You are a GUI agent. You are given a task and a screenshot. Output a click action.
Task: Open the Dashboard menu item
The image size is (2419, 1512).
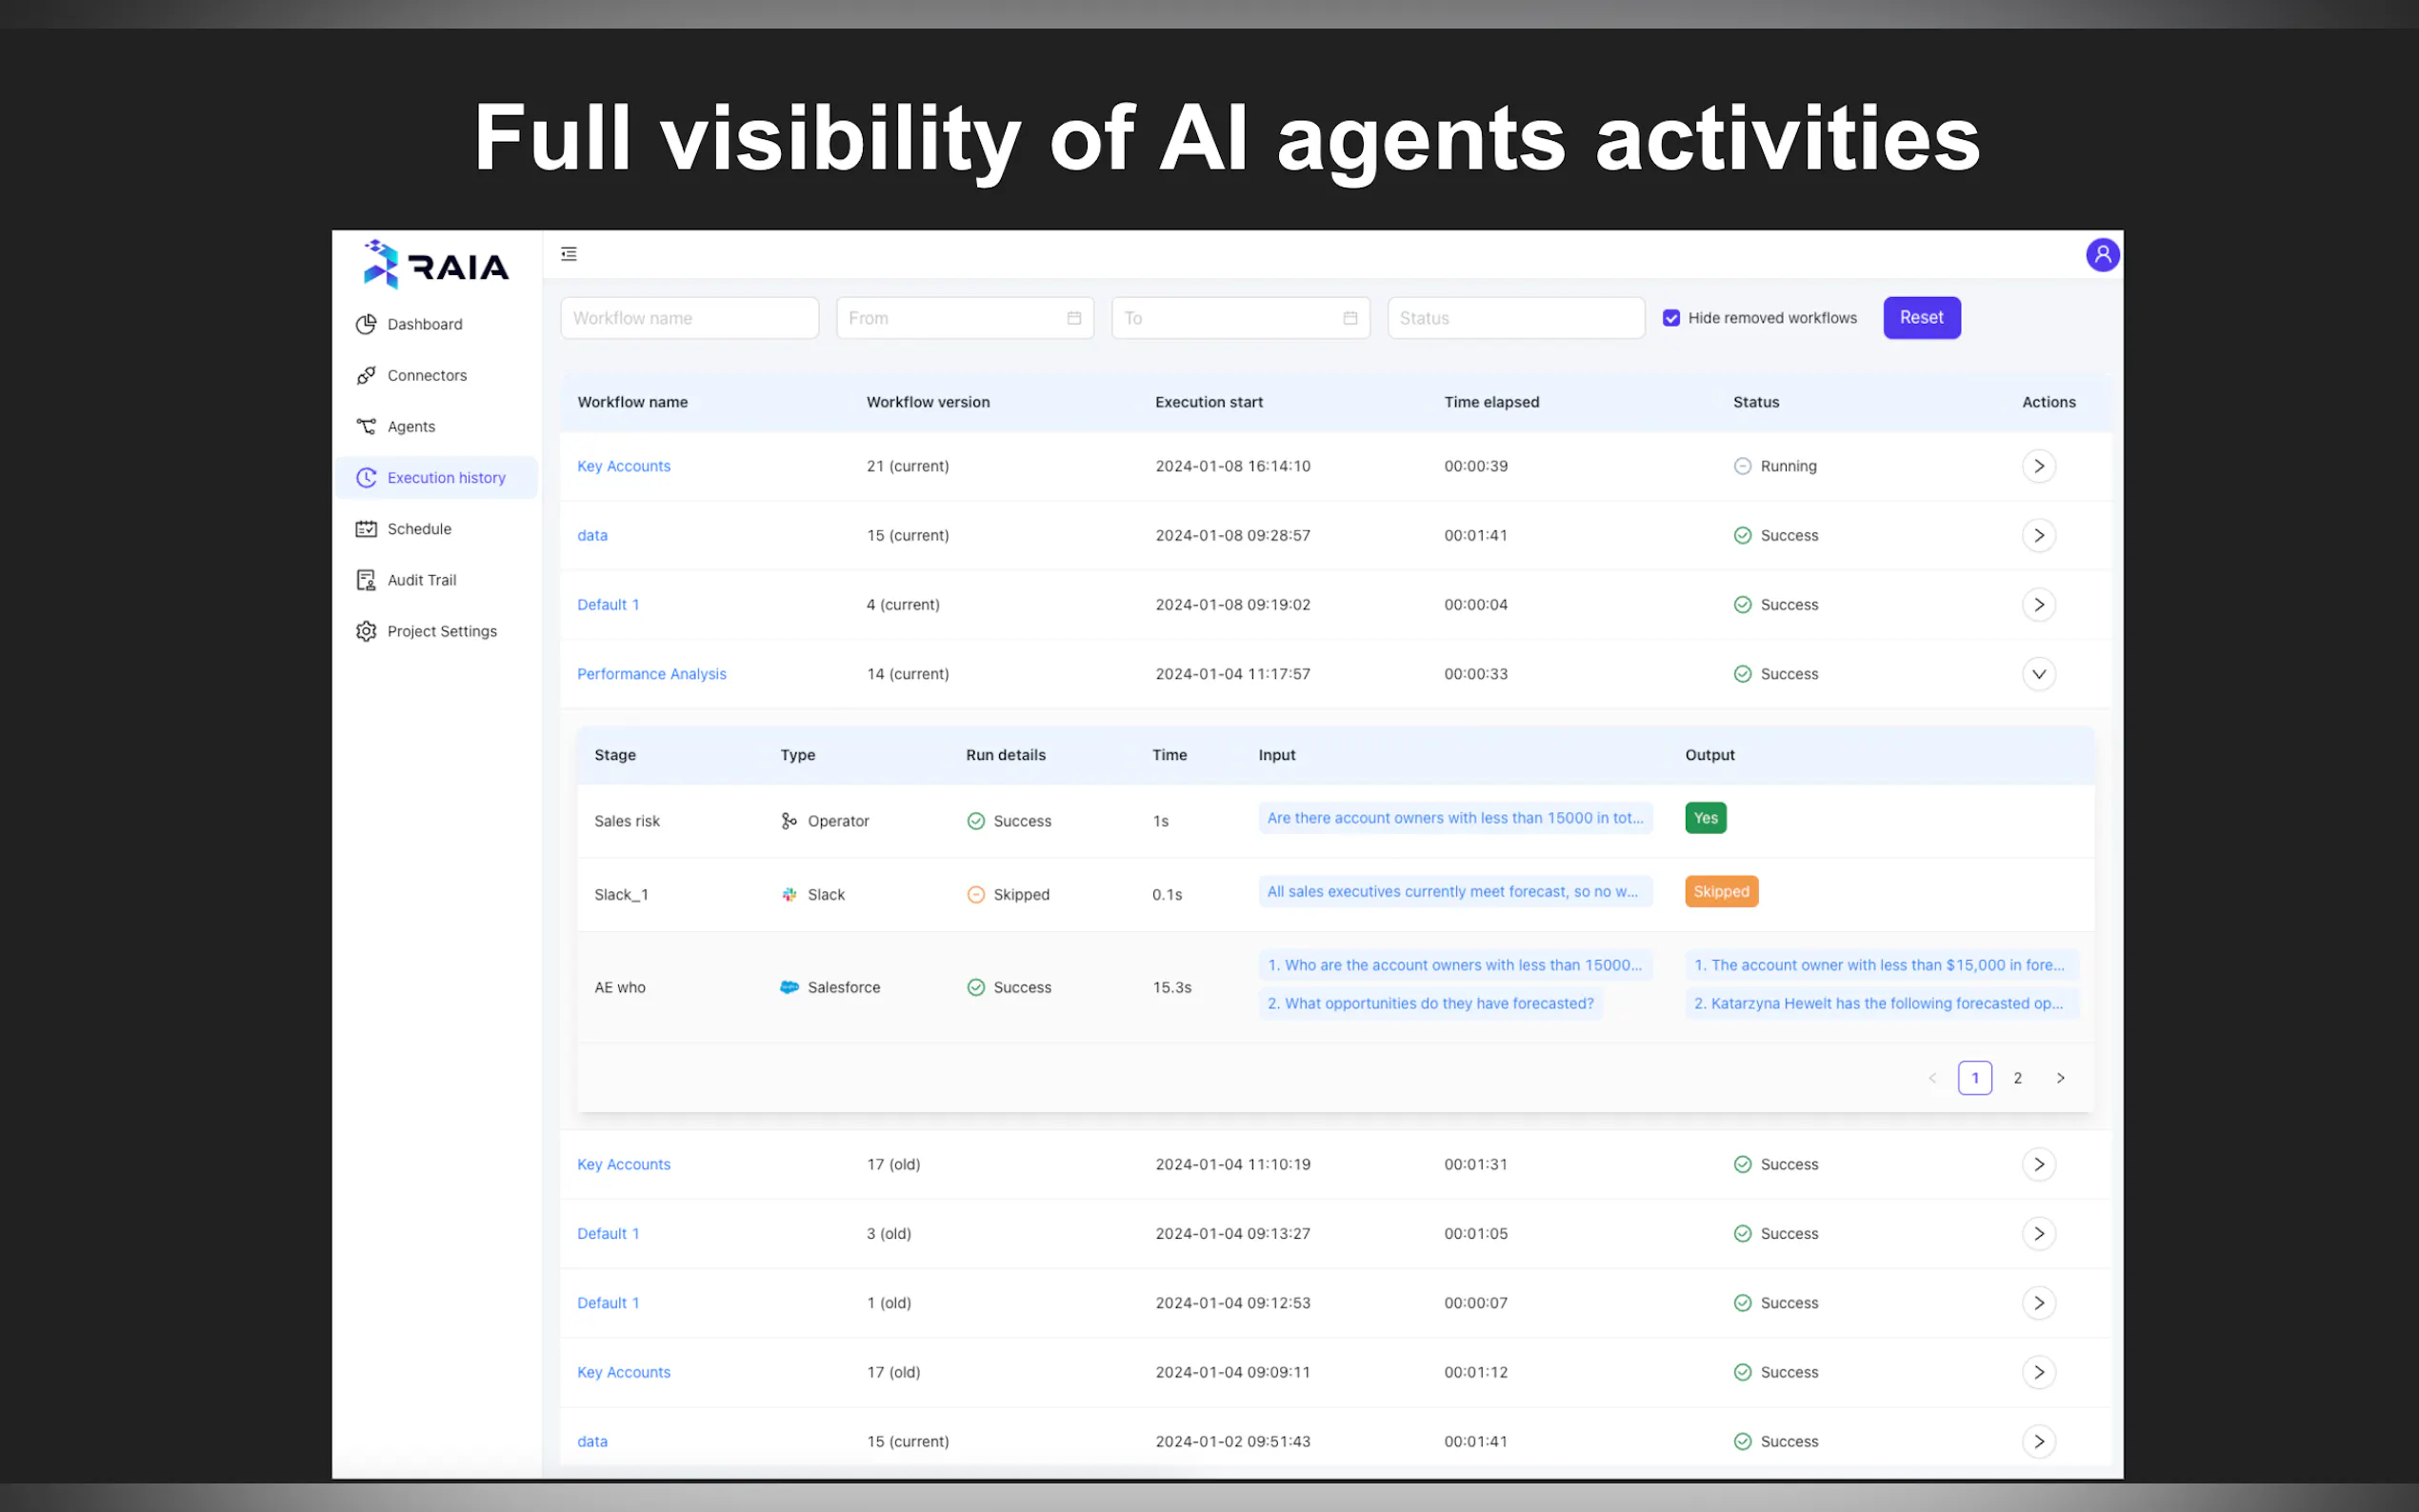pos(437,324)
